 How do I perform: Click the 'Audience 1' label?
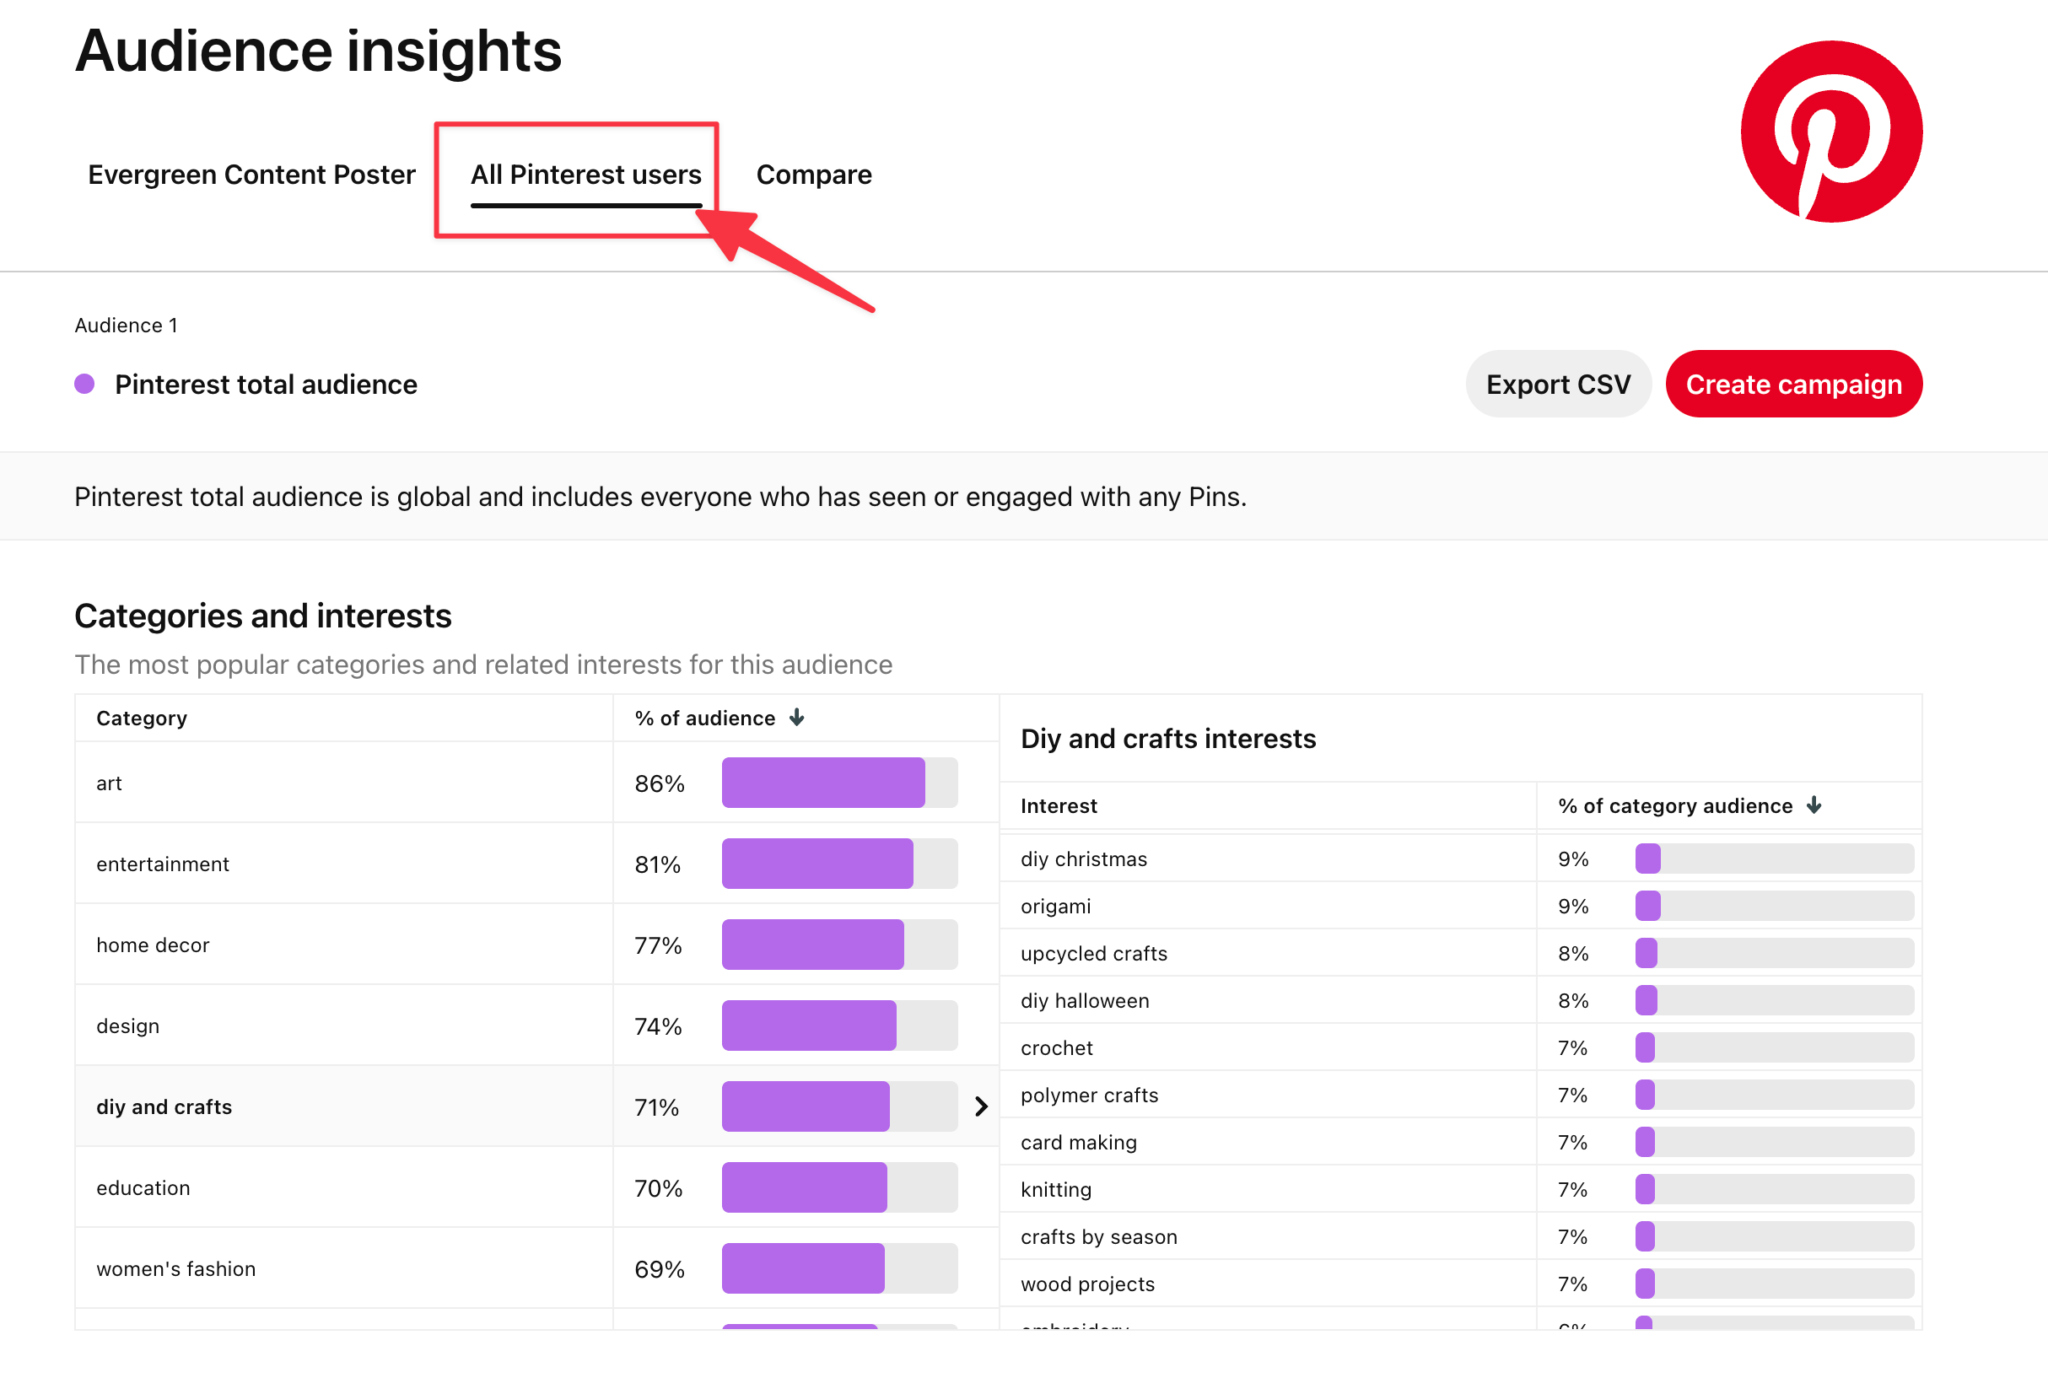[126, 324]
